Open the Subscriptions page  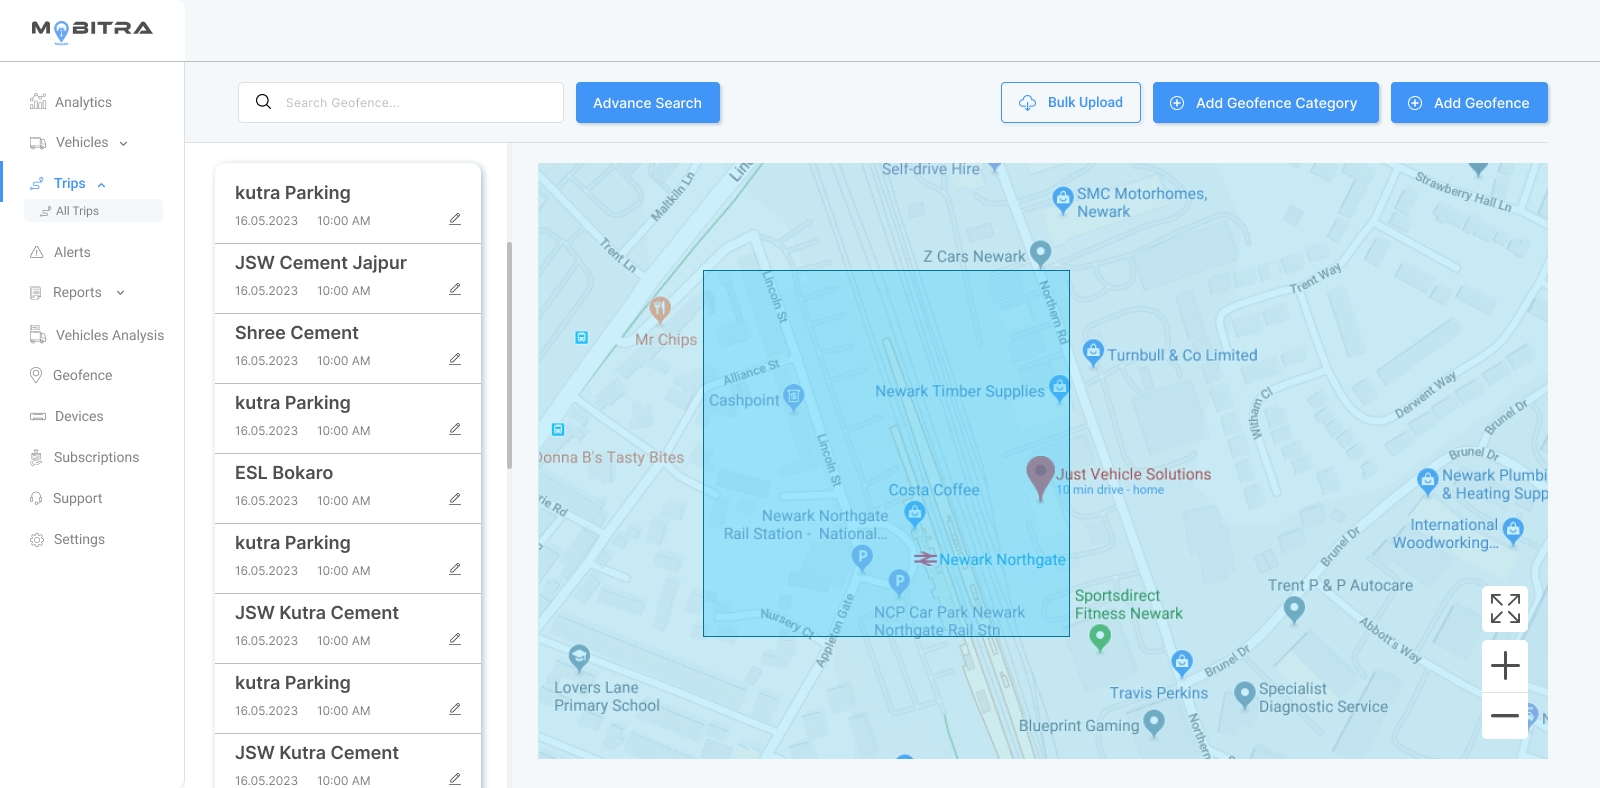[x=85, y=457]
